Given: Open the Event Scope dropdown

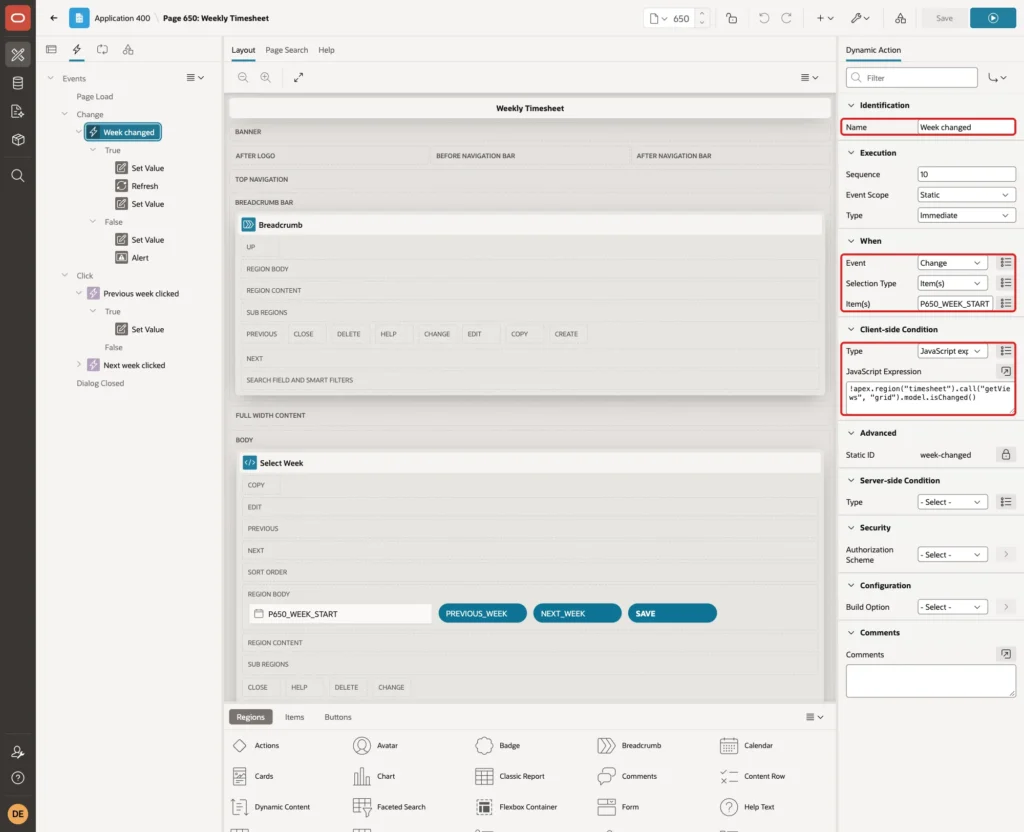Looking at the screenshot, I should click(966, 195).
